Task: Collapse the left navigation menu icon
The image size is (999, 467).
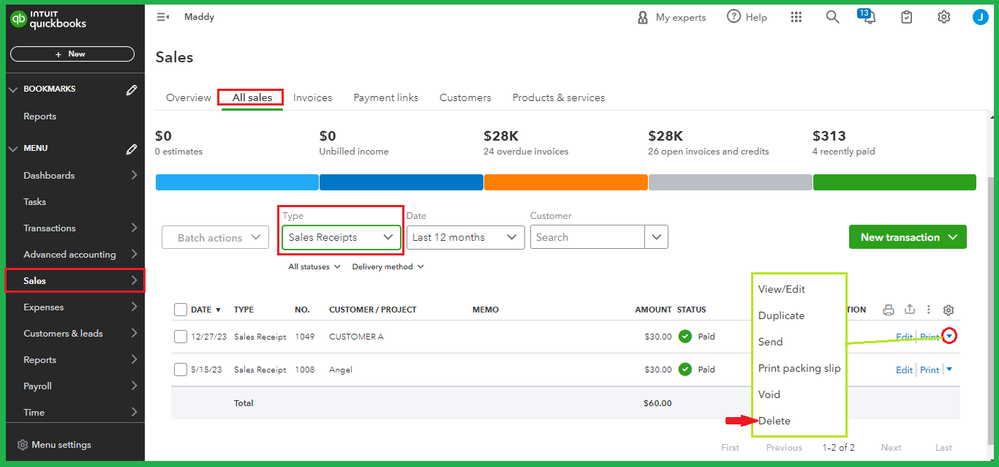Action: pyautogui.click(x=162, y=17)
